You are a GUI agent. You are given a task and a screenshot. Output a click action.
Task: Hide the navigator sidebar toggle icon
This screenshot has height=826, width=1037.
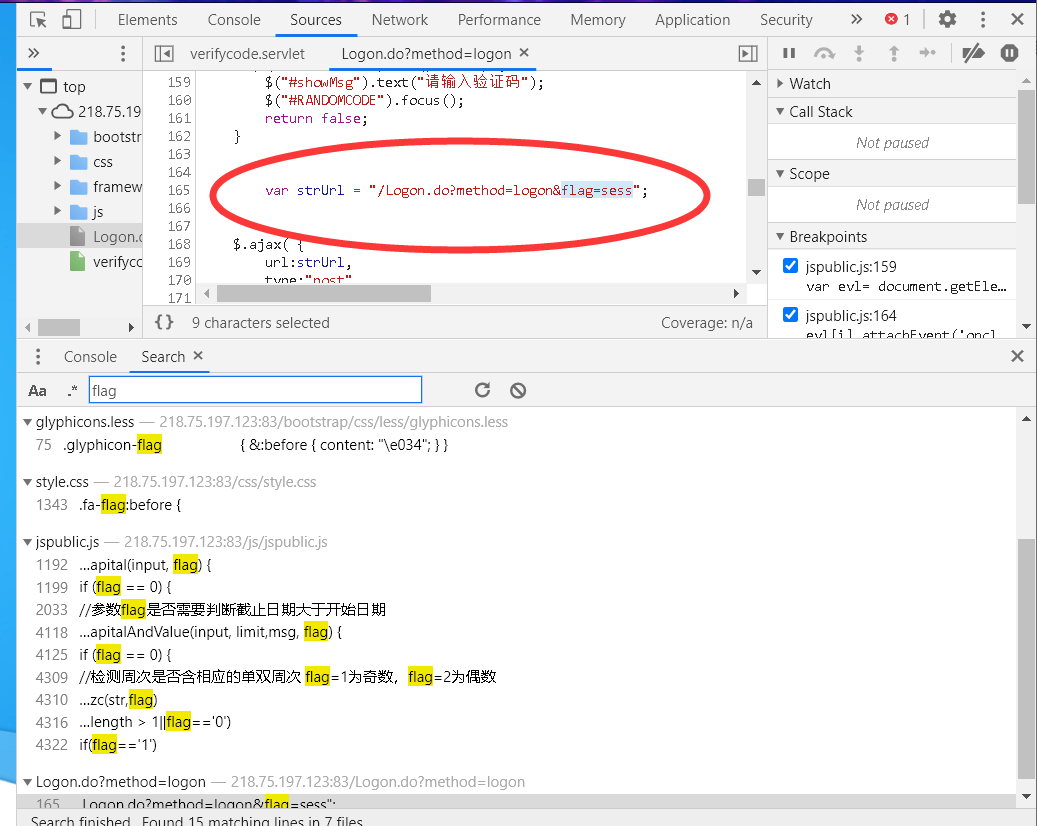(x=164, y=54)
